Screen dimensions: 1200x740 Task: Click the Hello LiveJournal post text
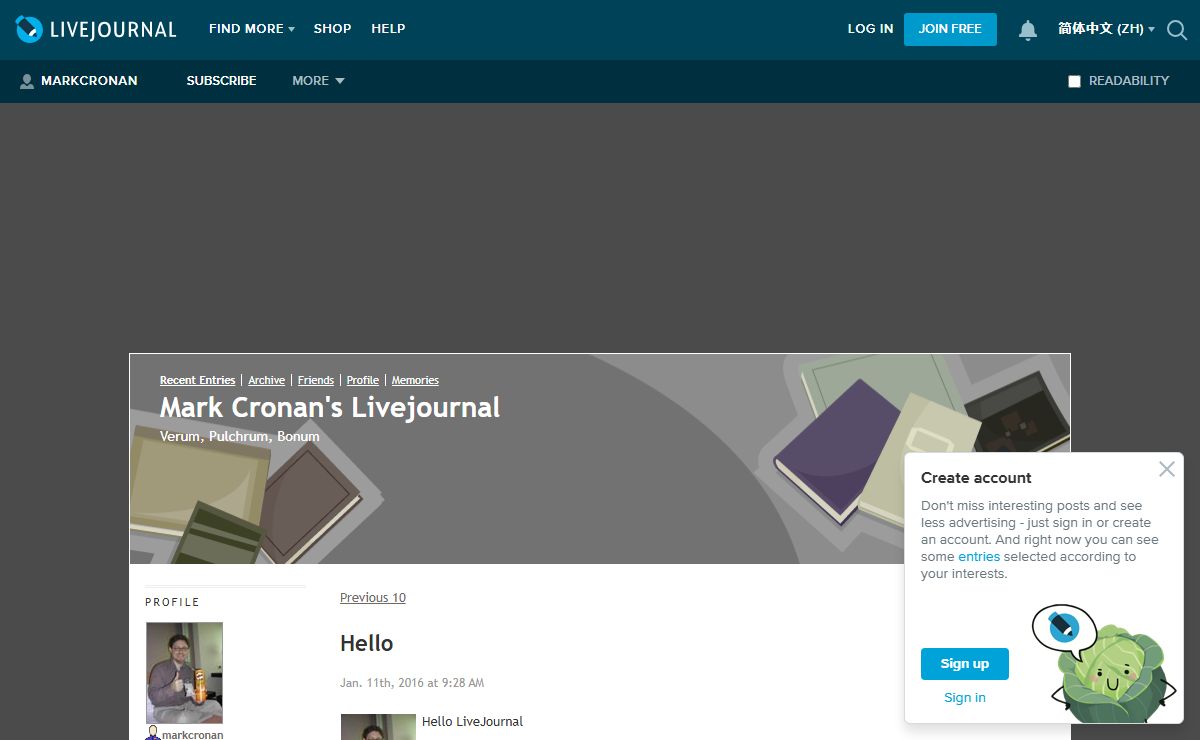point(472,722)
